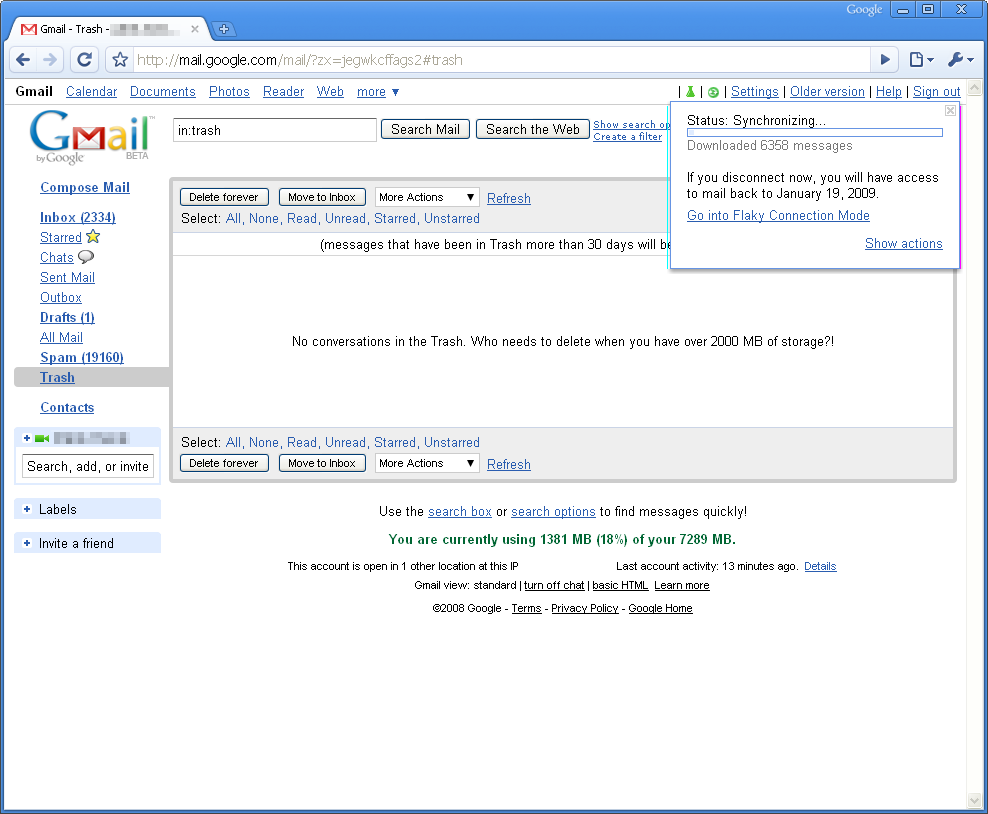This screenshot has width=988, height=814.
Task: Open Reader from top navigation
Action: [x=284, y=92]
